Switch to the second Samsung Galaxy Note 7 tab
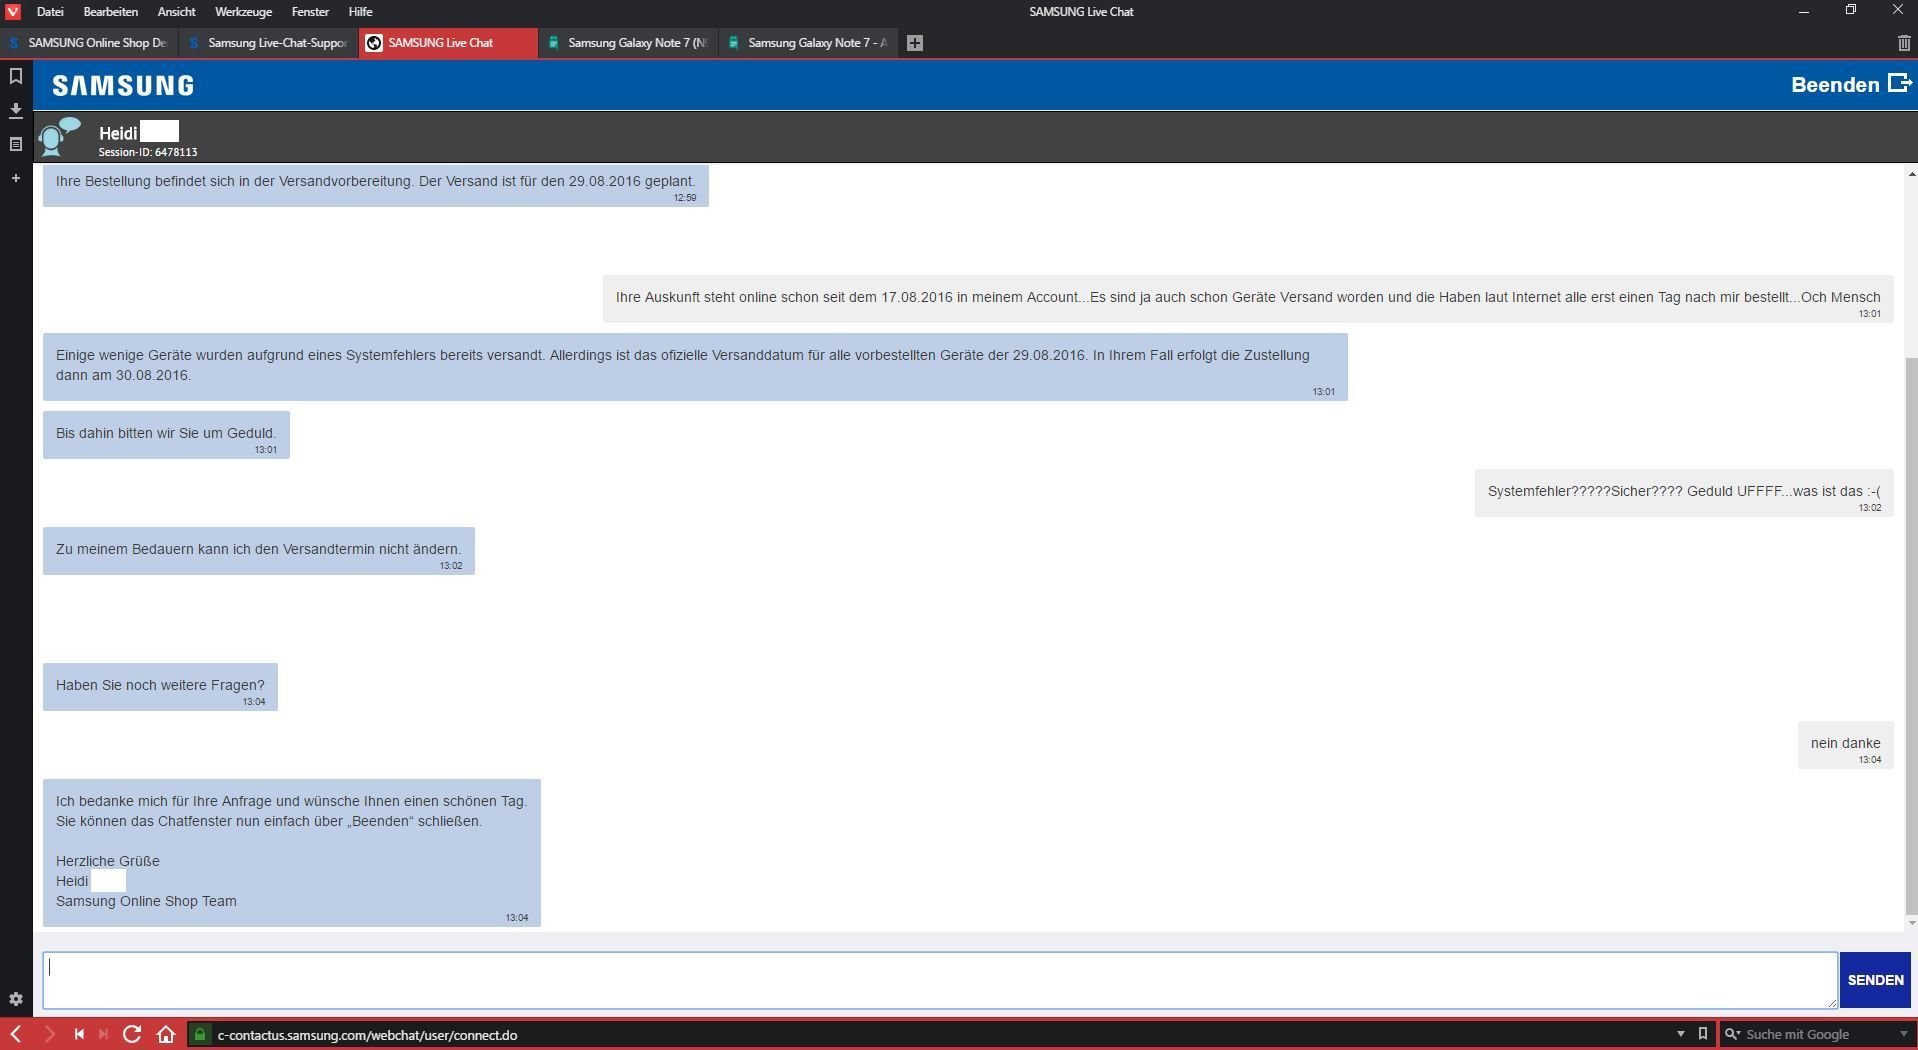The image size is (1918, 1050). coord(809,43)
